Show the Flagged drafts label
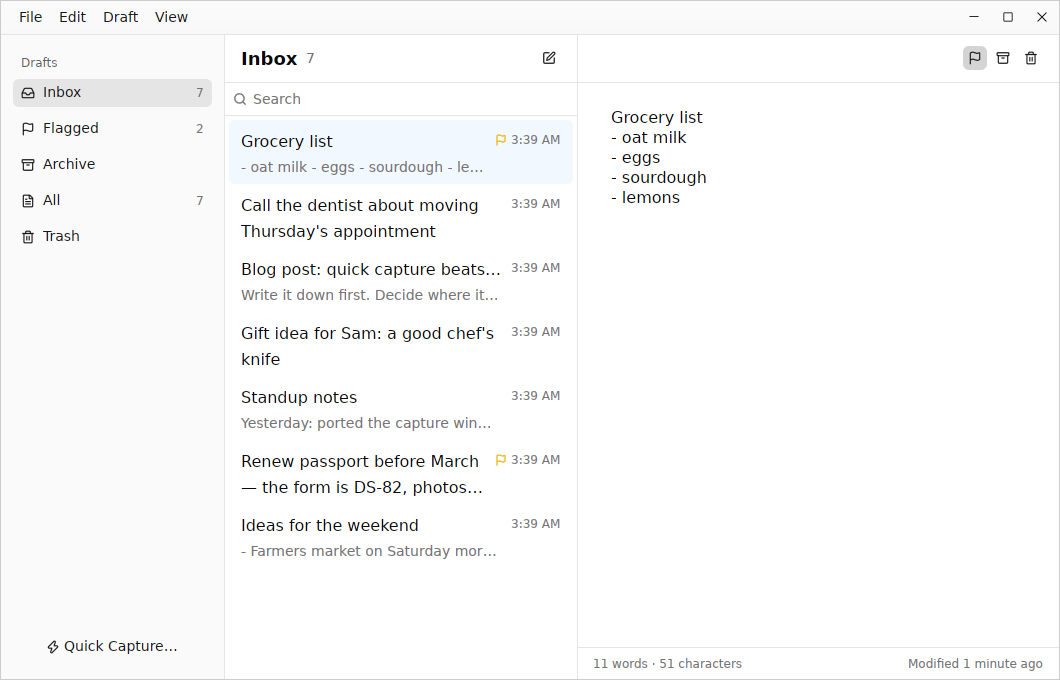Image resolution: width=1060 pixels, height=680 pixels. (70, 128)
